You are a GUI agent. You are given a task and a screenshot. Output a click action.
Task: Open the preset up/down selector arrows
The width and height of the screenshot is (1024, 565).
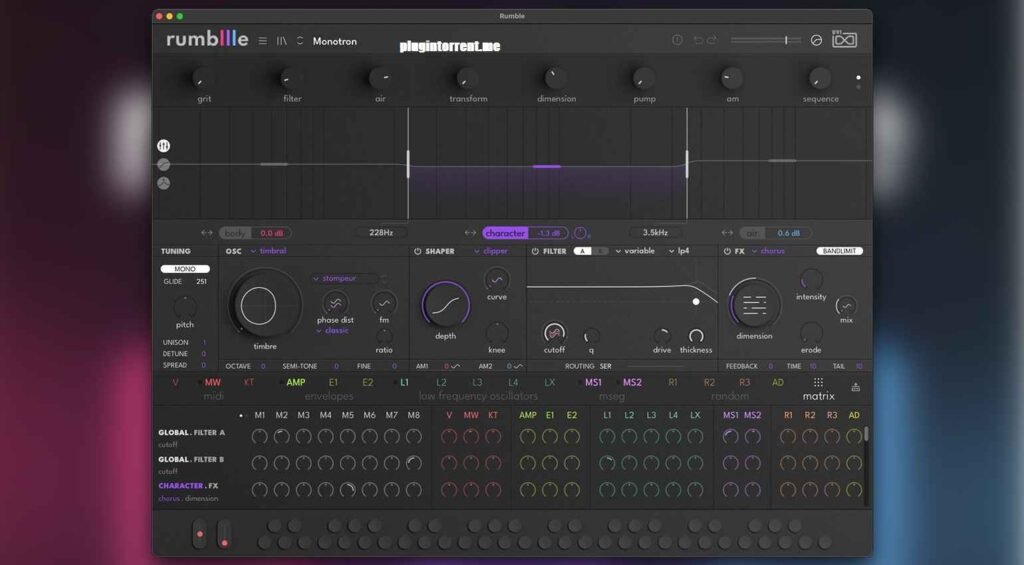[x=300, y=40]
